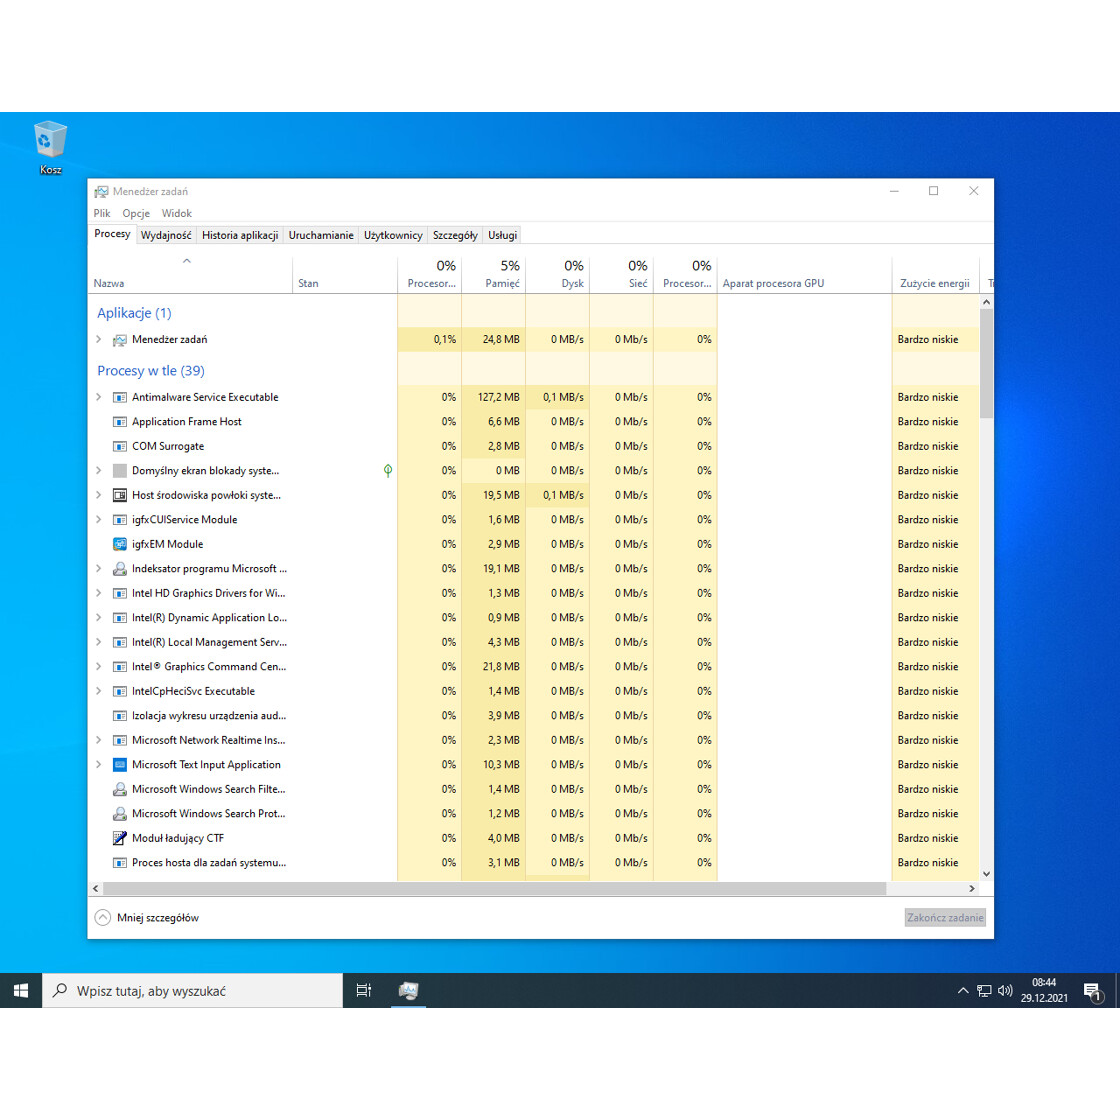Open the Kosz recycle bin icon
1120x1120 pixels.
(50, 140)
